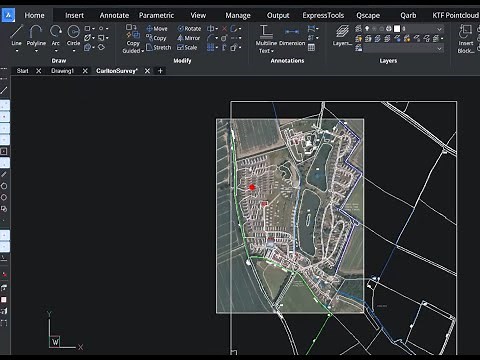Click the white layer color swatch
The width and height of the screenshot is (480, 360).
[397, 29]
